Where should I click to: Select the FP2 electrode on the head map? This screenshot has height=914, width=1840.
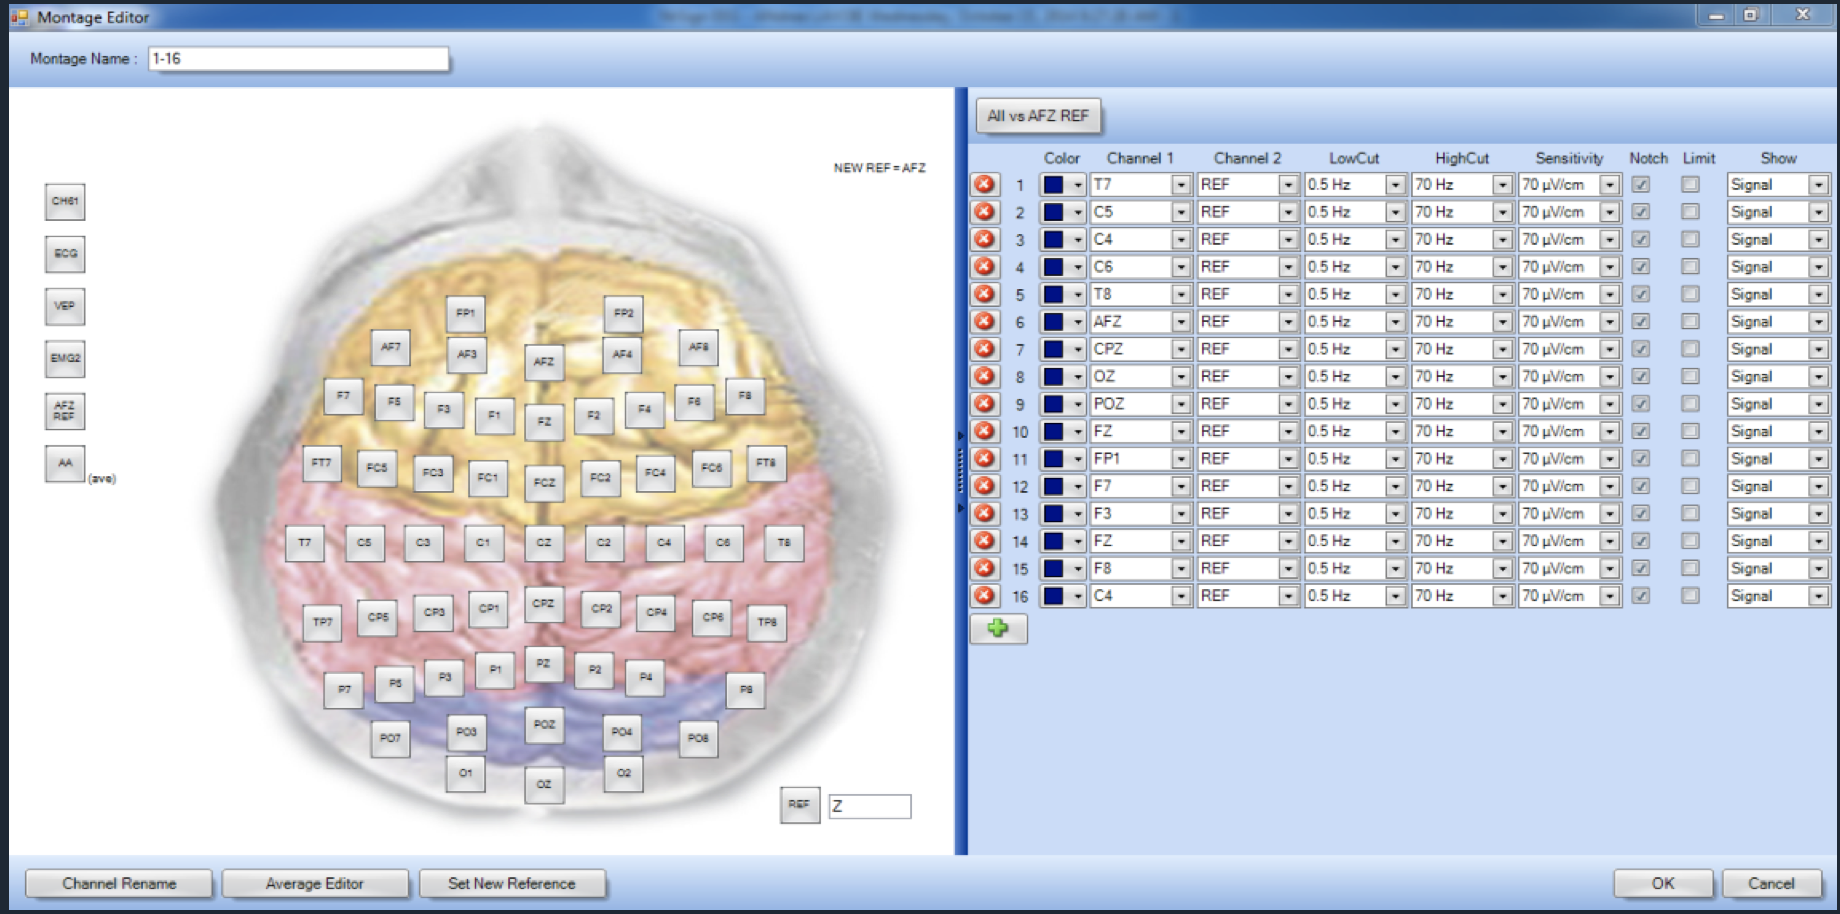pyautogui.click(x=623, y=313)
